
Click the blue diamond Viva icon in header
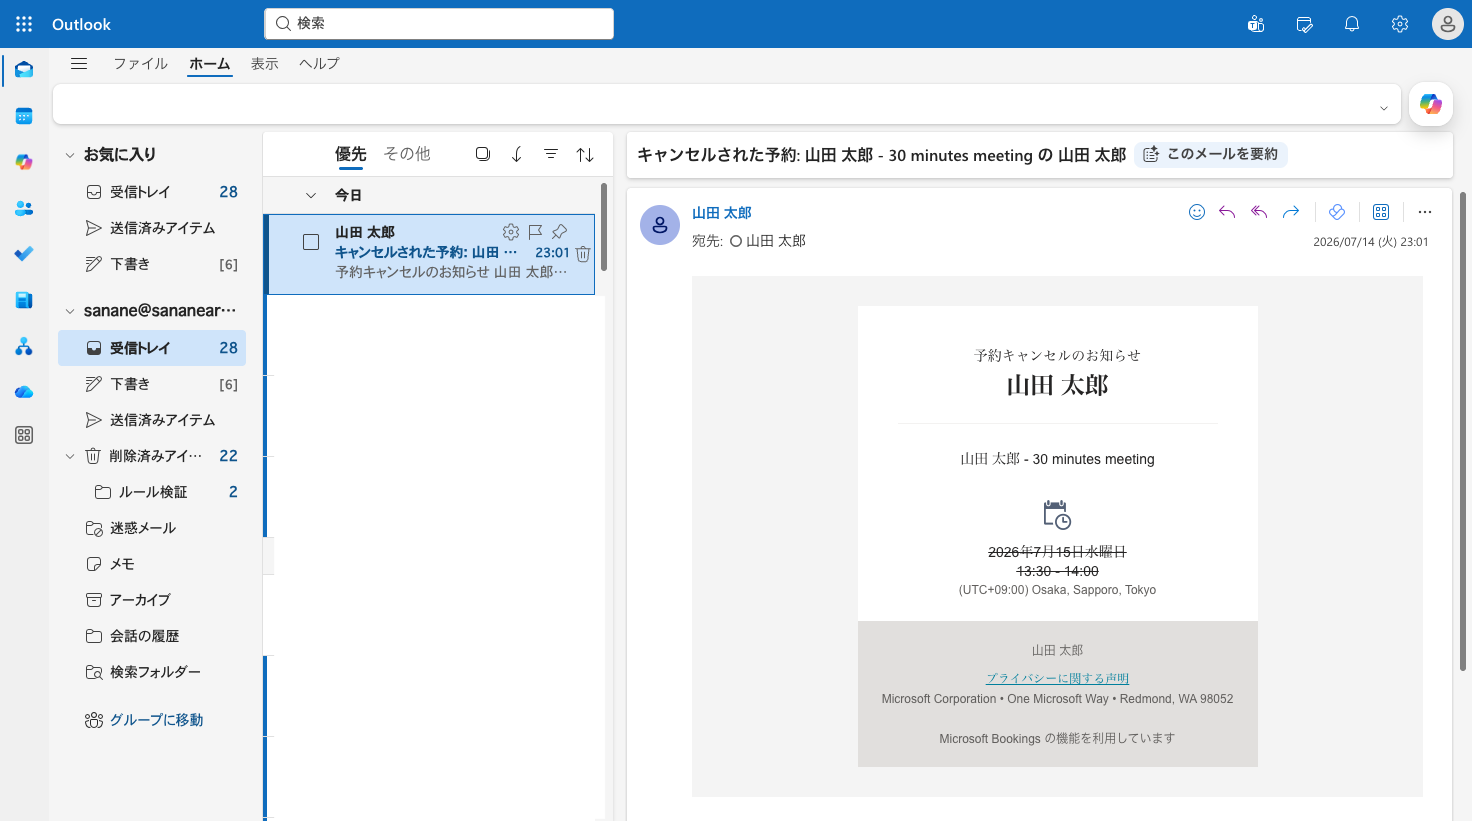1337,212
